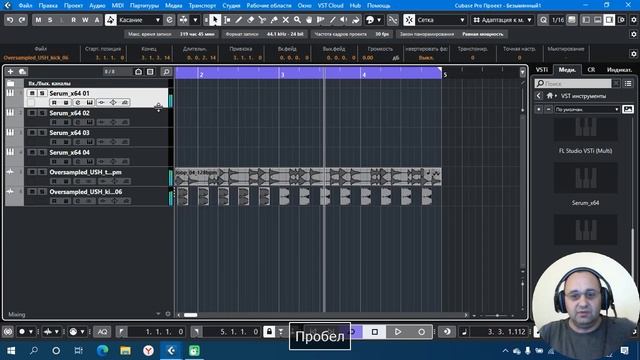Click the back arrow in Media browser

539,96
